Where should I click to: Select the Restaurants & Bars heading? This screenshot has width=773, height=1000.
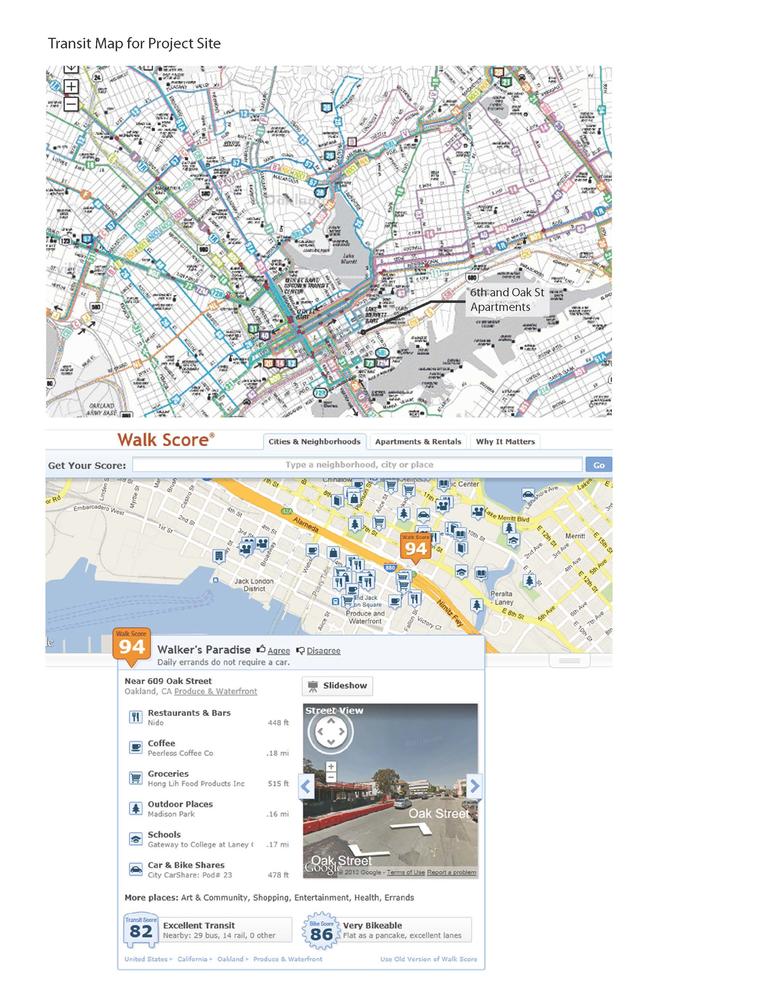(189, 713)
